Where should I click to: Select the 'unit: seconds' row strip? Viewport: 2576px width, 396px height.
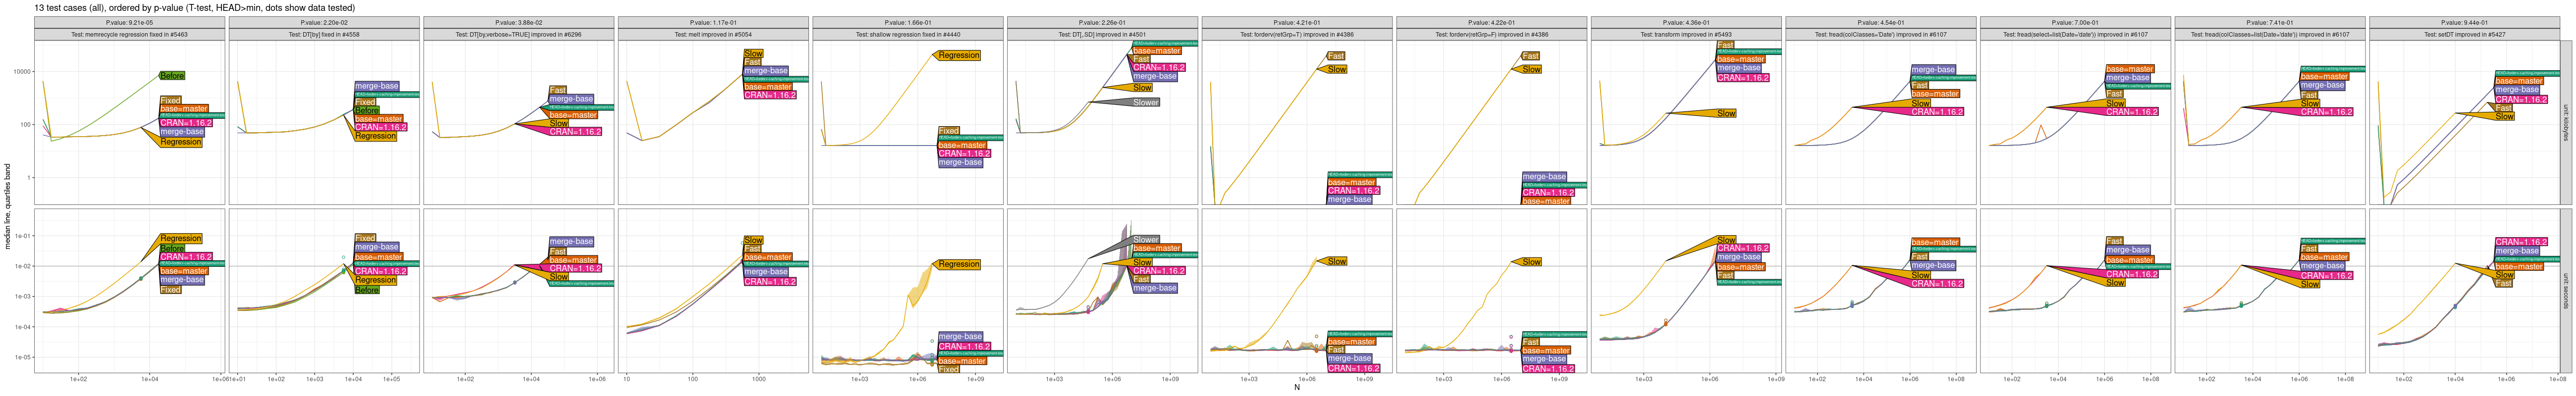click(x=2565, y=290)
